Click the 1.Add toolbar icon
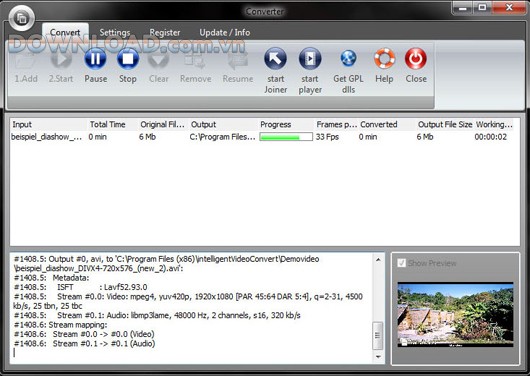 [26, 60]
